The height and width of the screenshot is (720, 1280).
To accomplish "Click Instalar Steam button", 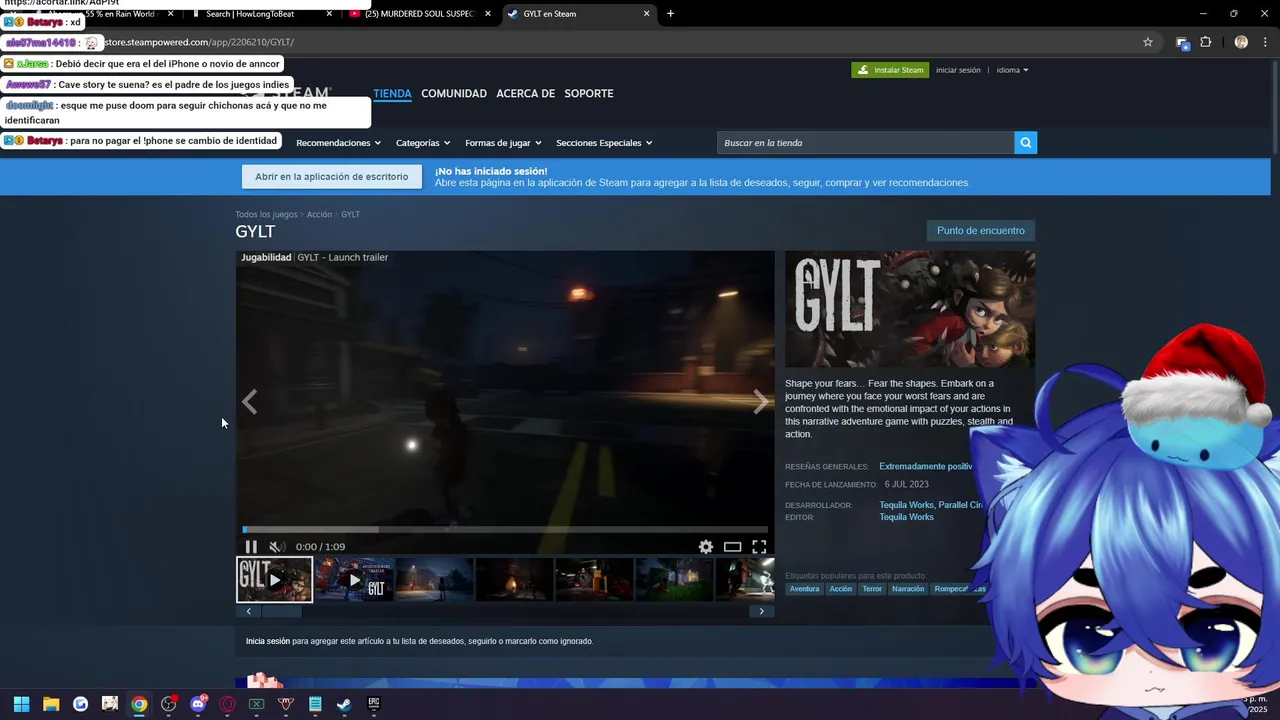I will (x=890, y=70).
